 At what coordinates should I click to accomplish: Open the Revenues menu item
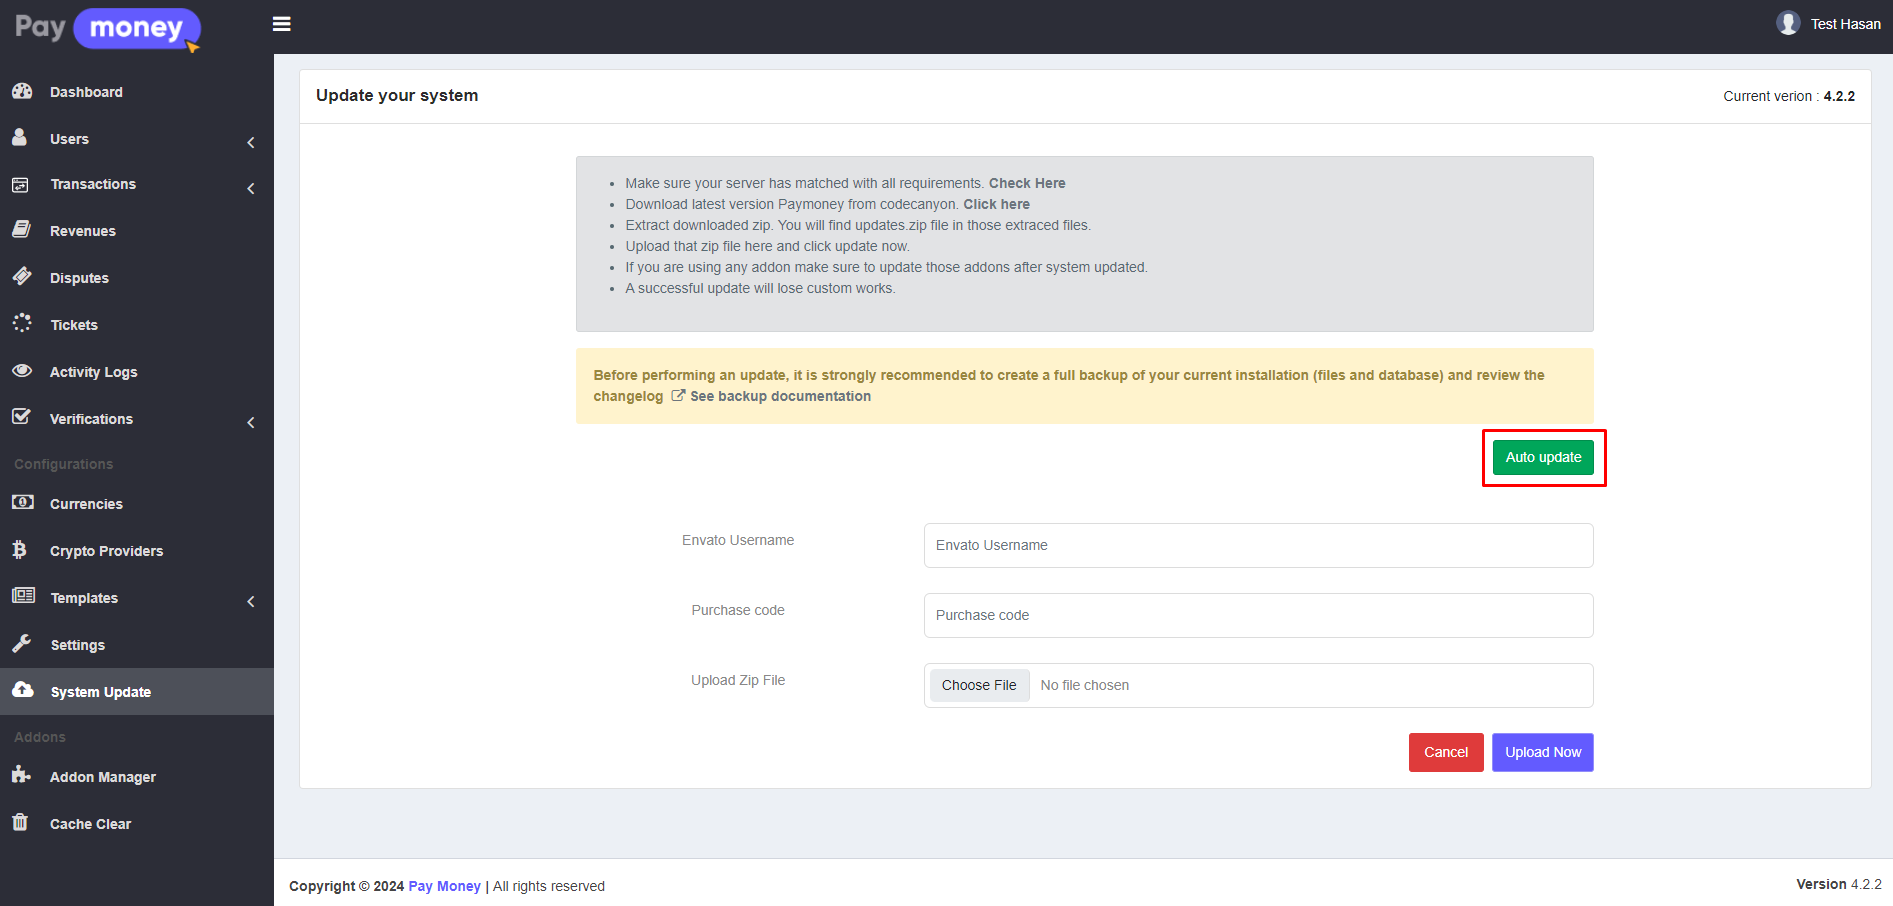(83, 231)
